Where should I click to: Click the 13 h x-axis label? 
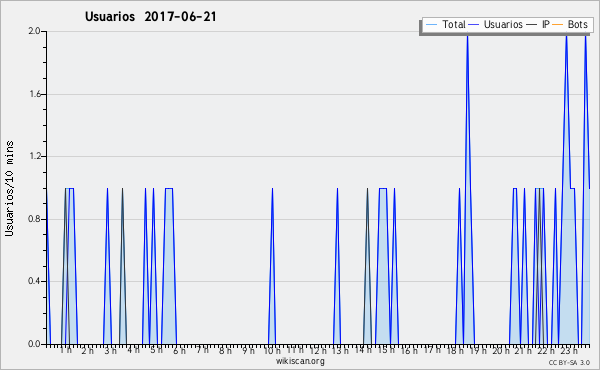point(340,350)
